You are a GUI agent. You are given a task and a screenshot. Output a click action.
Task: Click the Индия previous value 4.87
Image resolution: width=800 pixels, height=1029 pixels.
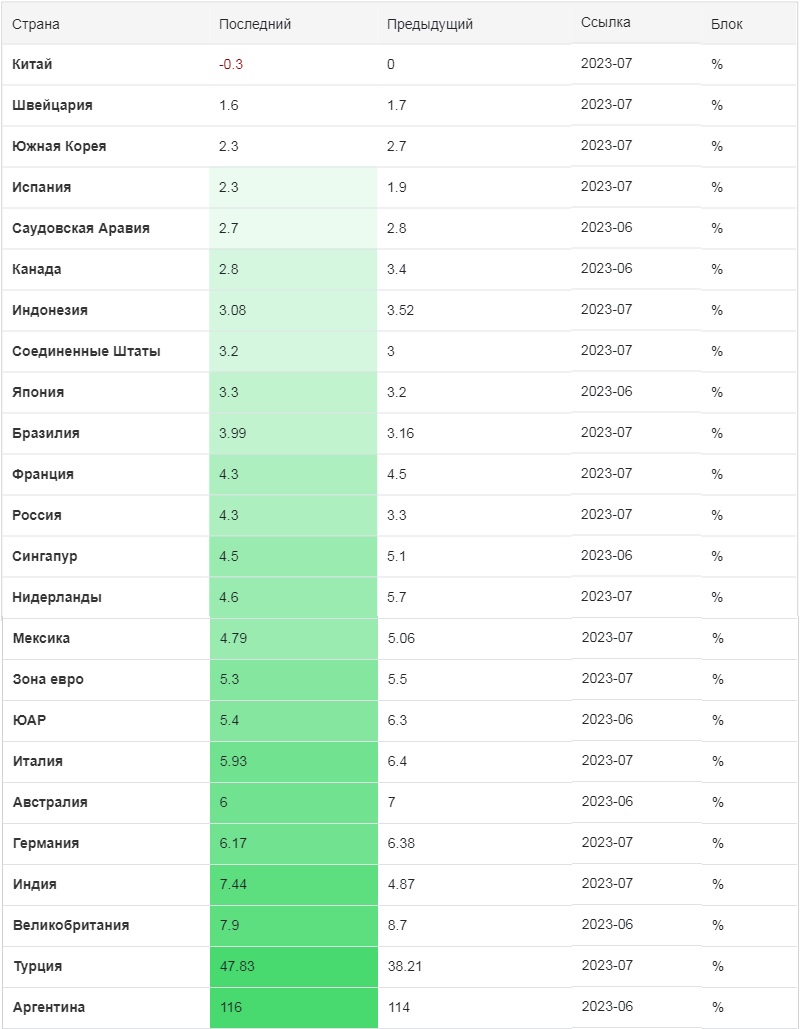click(x=401, y=884)
